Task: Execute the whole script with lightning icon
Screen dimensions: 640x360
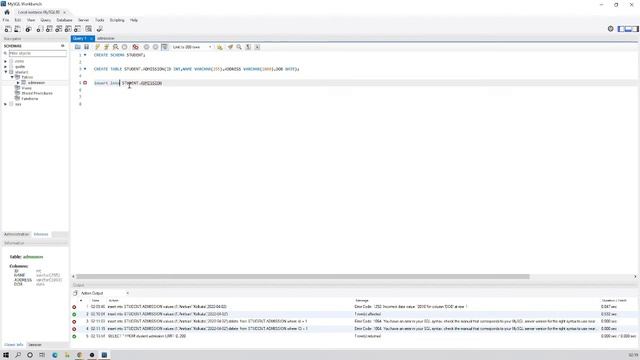Action: pyautogui.click(x=97, y=47)
